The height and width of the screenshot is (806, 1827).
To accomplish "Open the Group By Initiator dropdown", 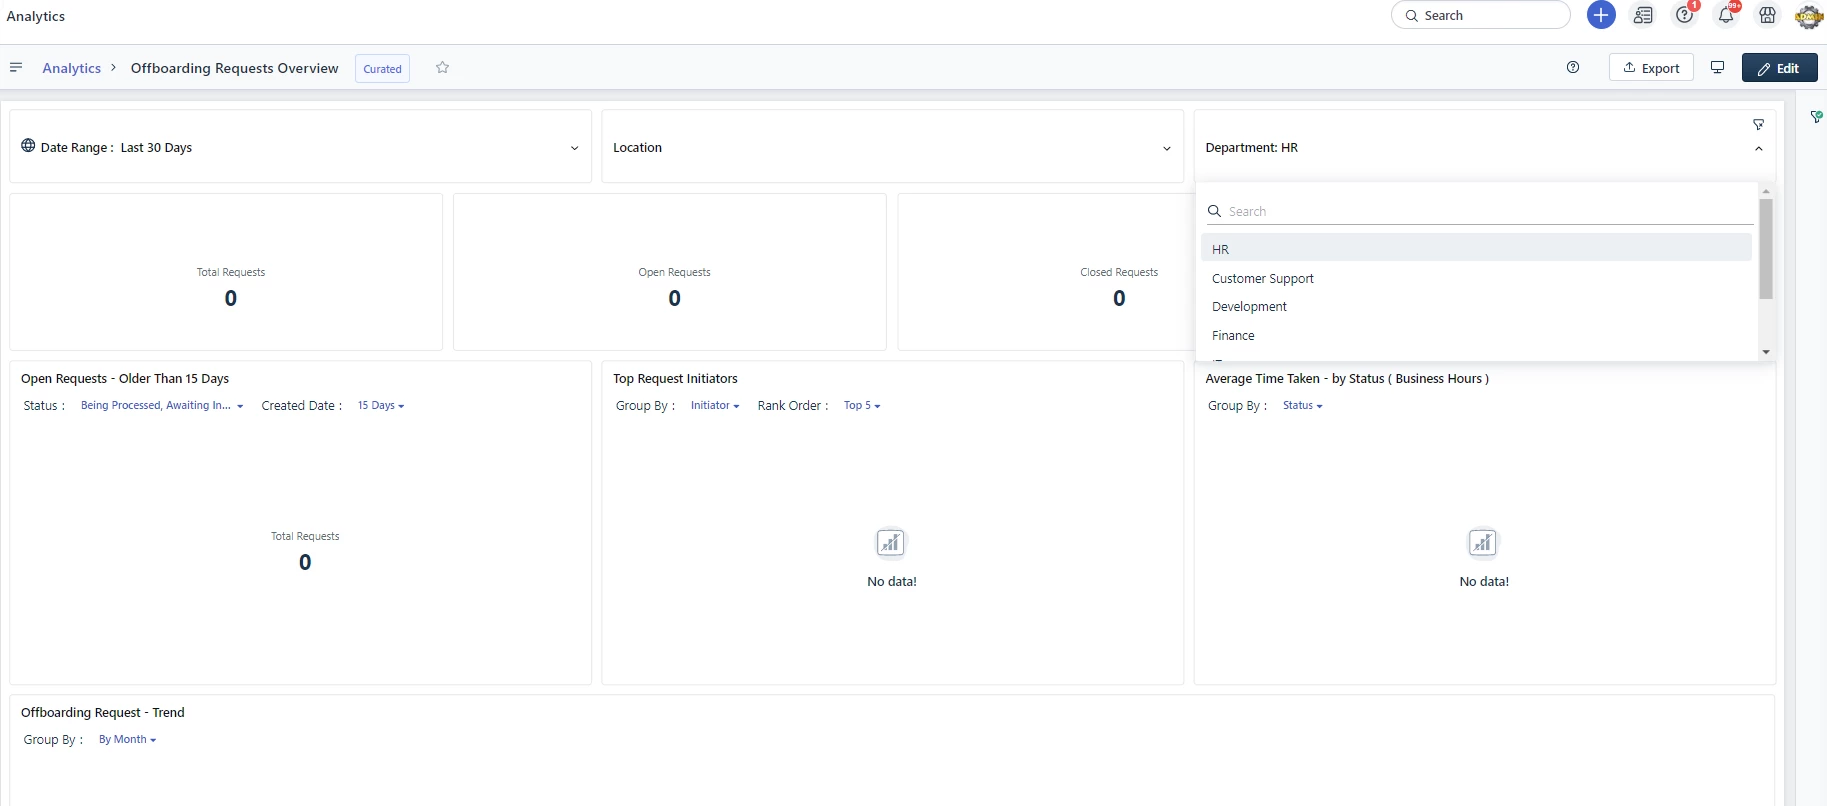I will pyautogui.click(x=714, y=406).
